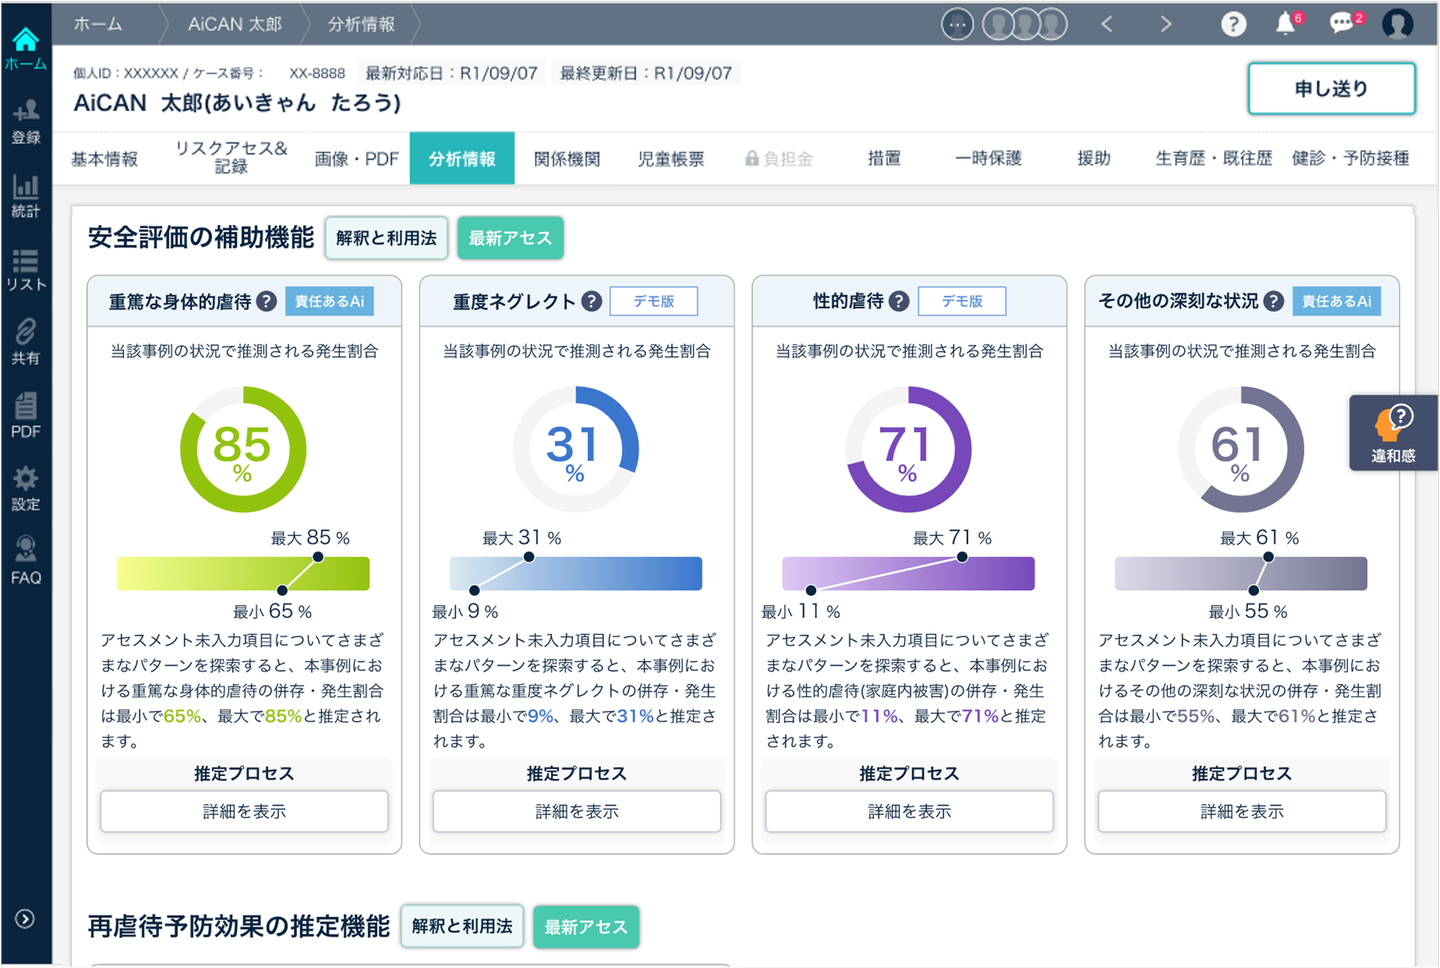Image resolution: width=1440 pixels, height=968 pixels.
Task: Go to next record with right chevron
Action: click(x=1165, y=24)
